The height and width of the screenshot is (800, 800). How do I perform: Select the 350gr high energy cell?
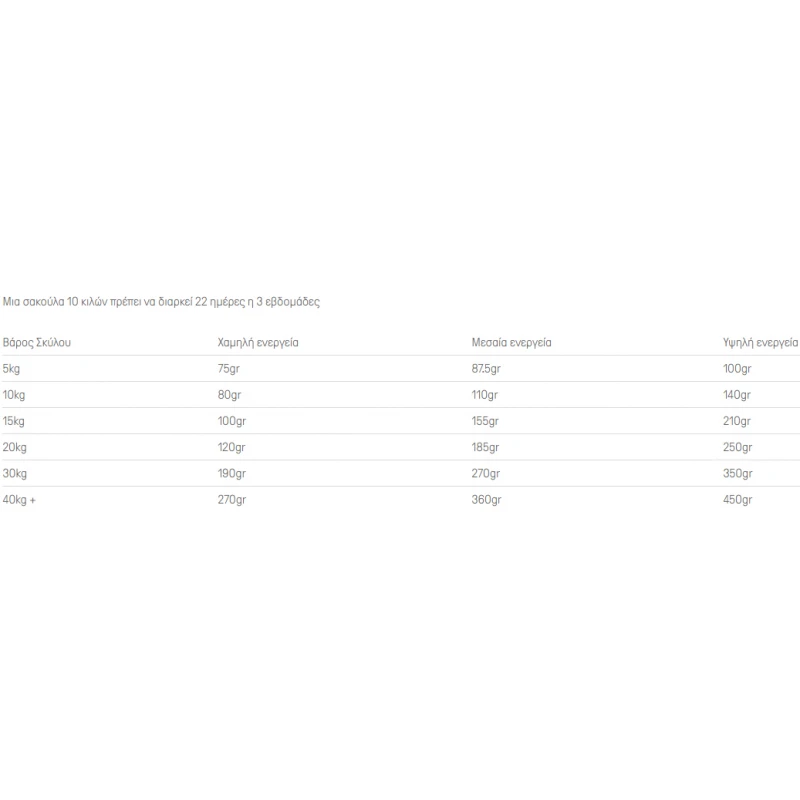click(x=738, y=473)
